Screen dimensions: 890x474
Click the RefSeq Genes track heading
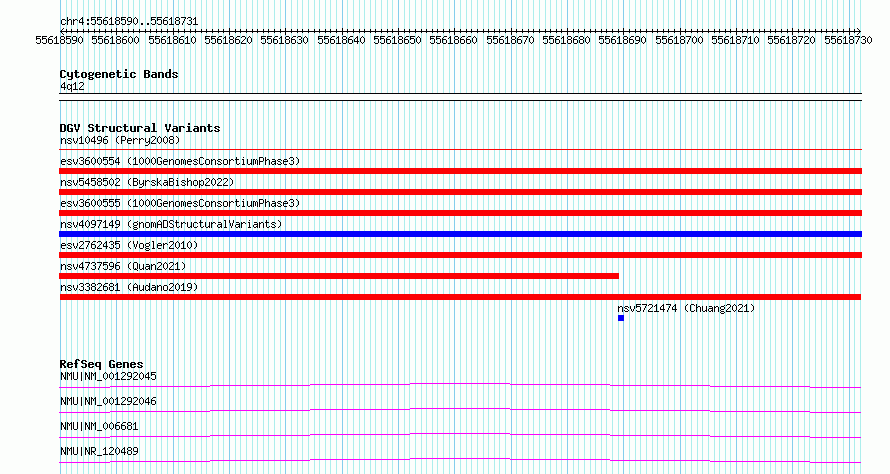point(101,364)
